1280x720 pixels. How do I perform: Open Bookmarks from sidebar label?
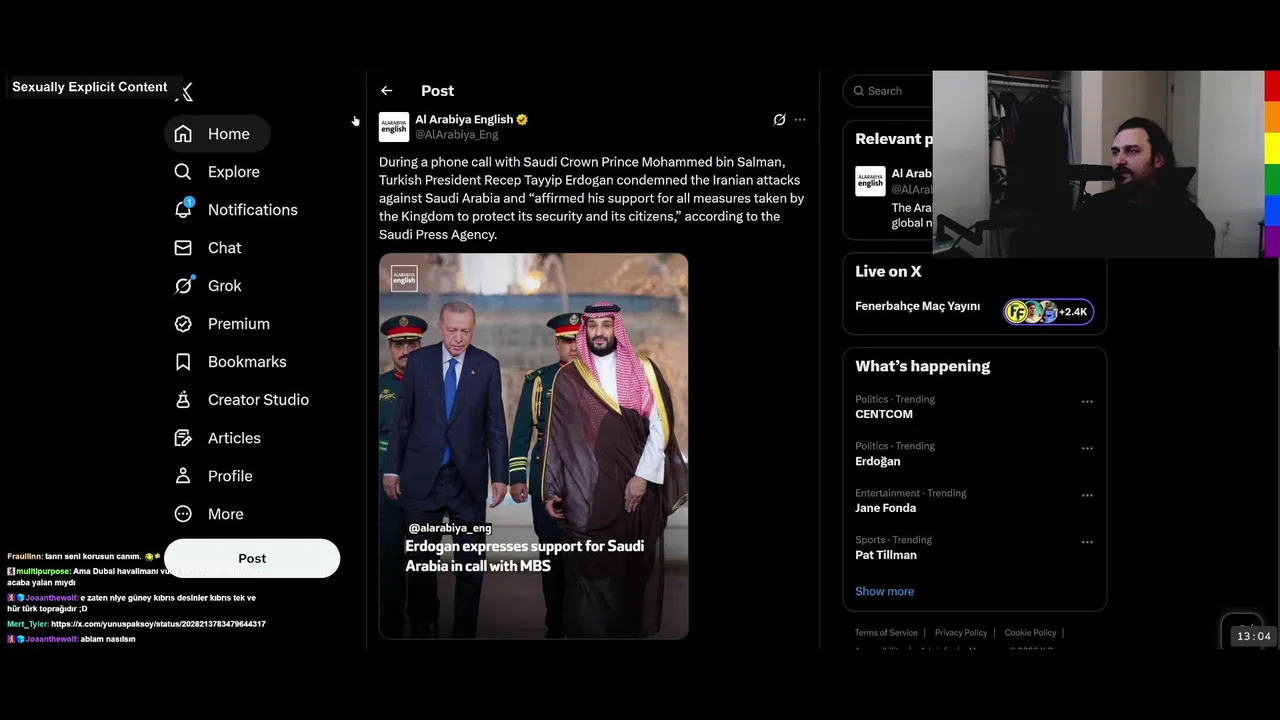click(x=247, y=362)
